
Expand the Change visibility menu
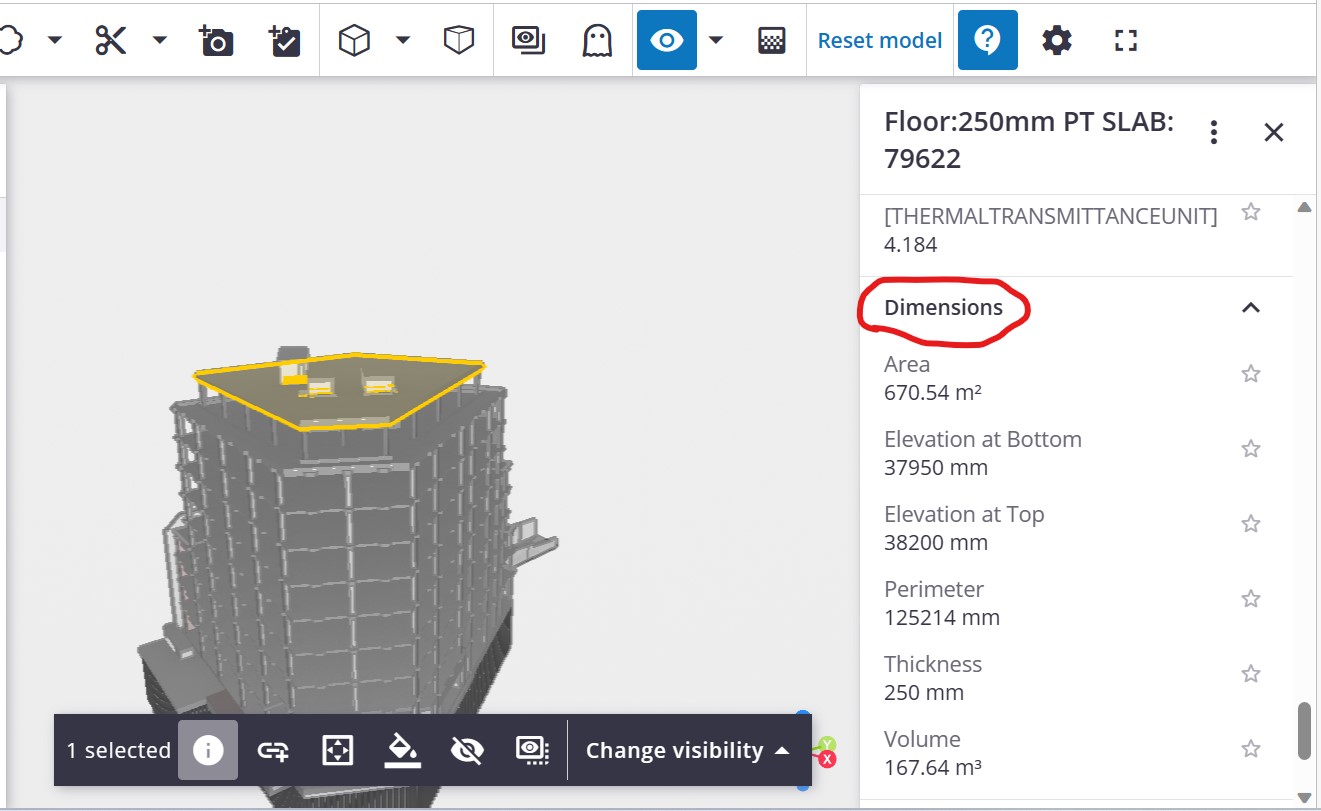[x=688, y=750]
